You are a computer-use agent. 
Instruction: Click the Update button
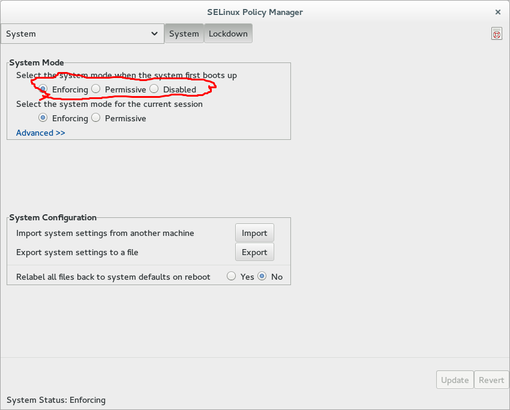(455, 380)
